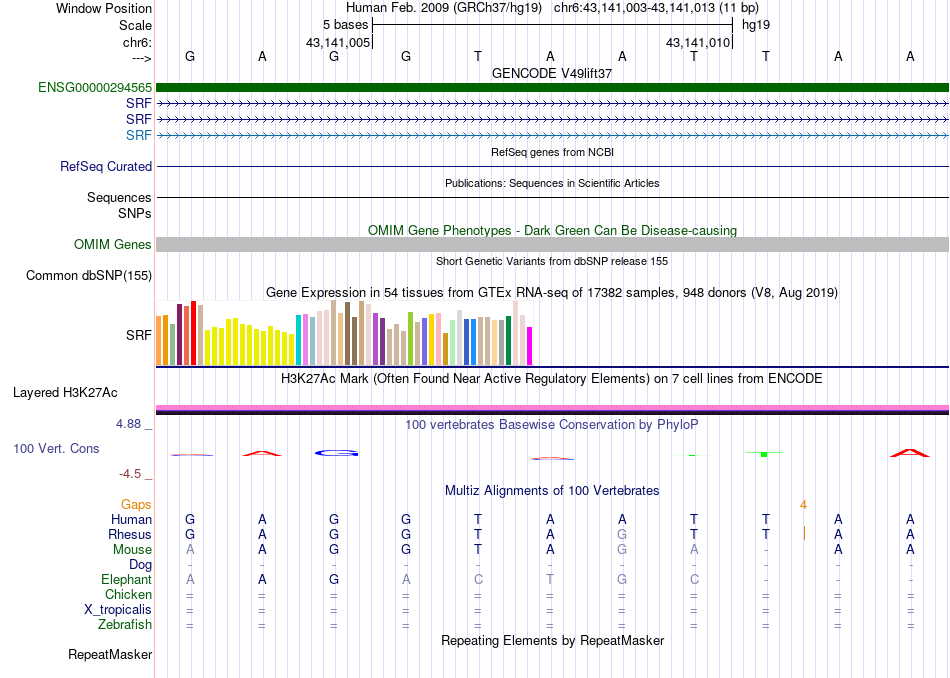Open the Layered H3K27Ac track label
Image resolution: width=950 pixels, height=678 pixels.
[x=65, y=393]
